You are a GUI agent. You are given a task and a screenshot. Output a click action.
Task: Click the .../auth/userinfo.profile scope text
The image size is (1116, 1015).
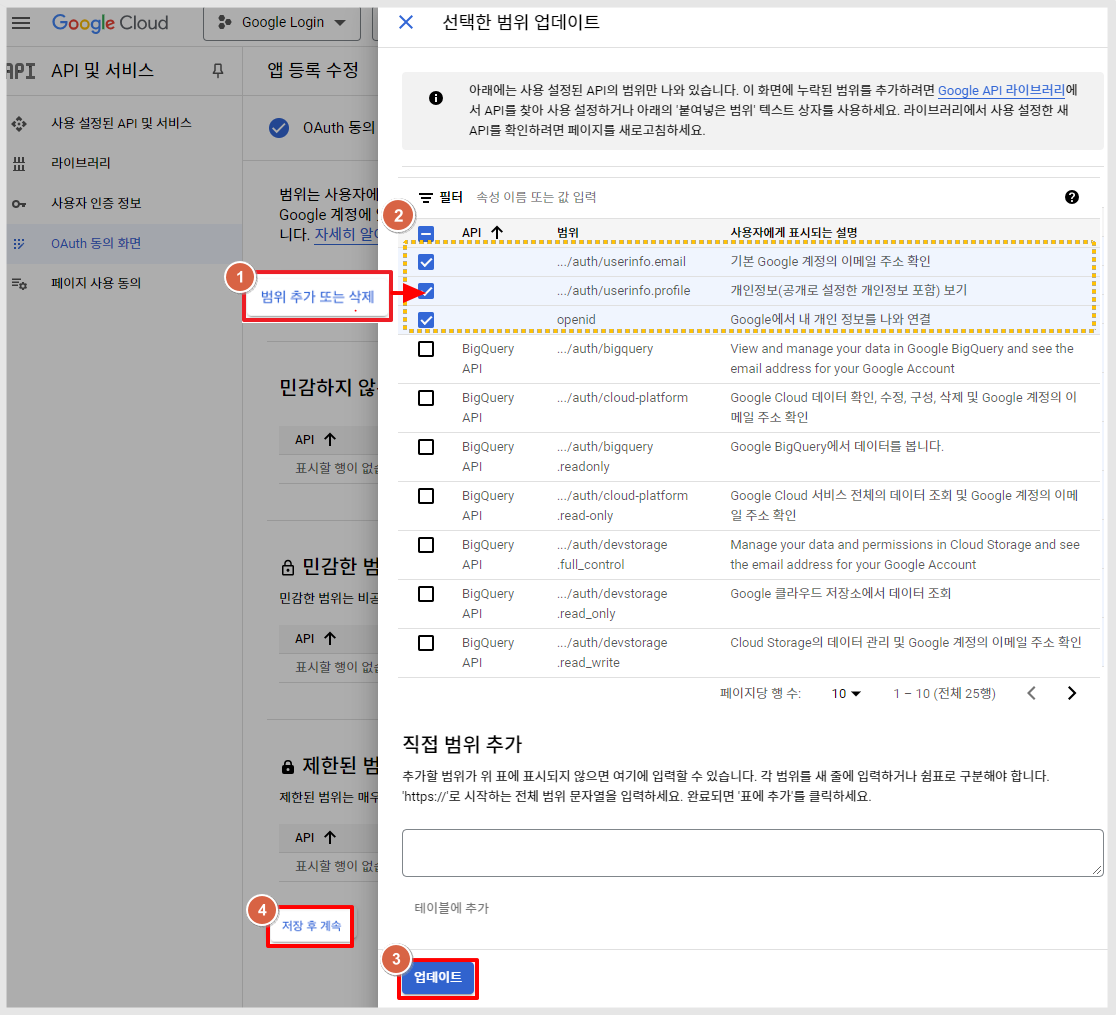(623, 290)
